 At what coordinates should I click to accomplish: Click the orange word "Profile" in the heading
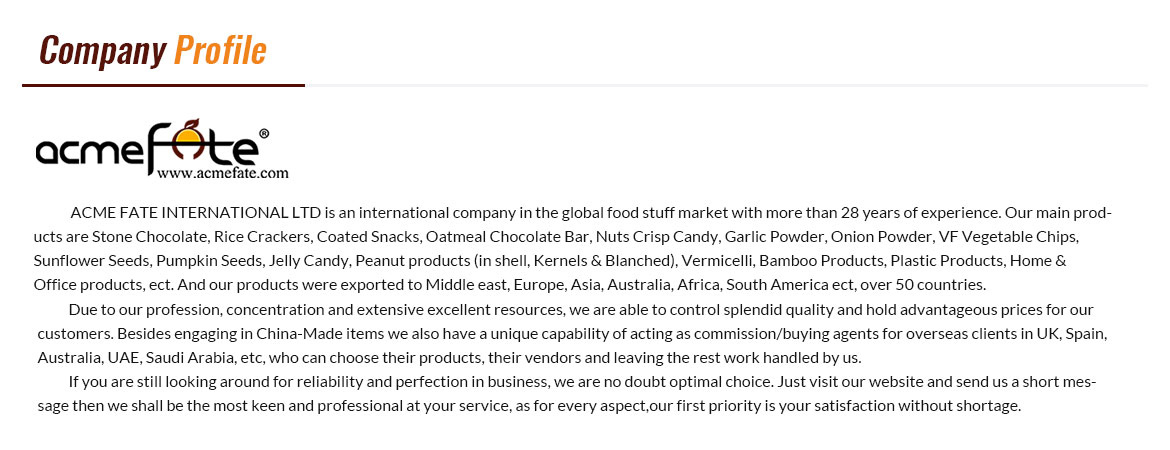coord(220,49)
